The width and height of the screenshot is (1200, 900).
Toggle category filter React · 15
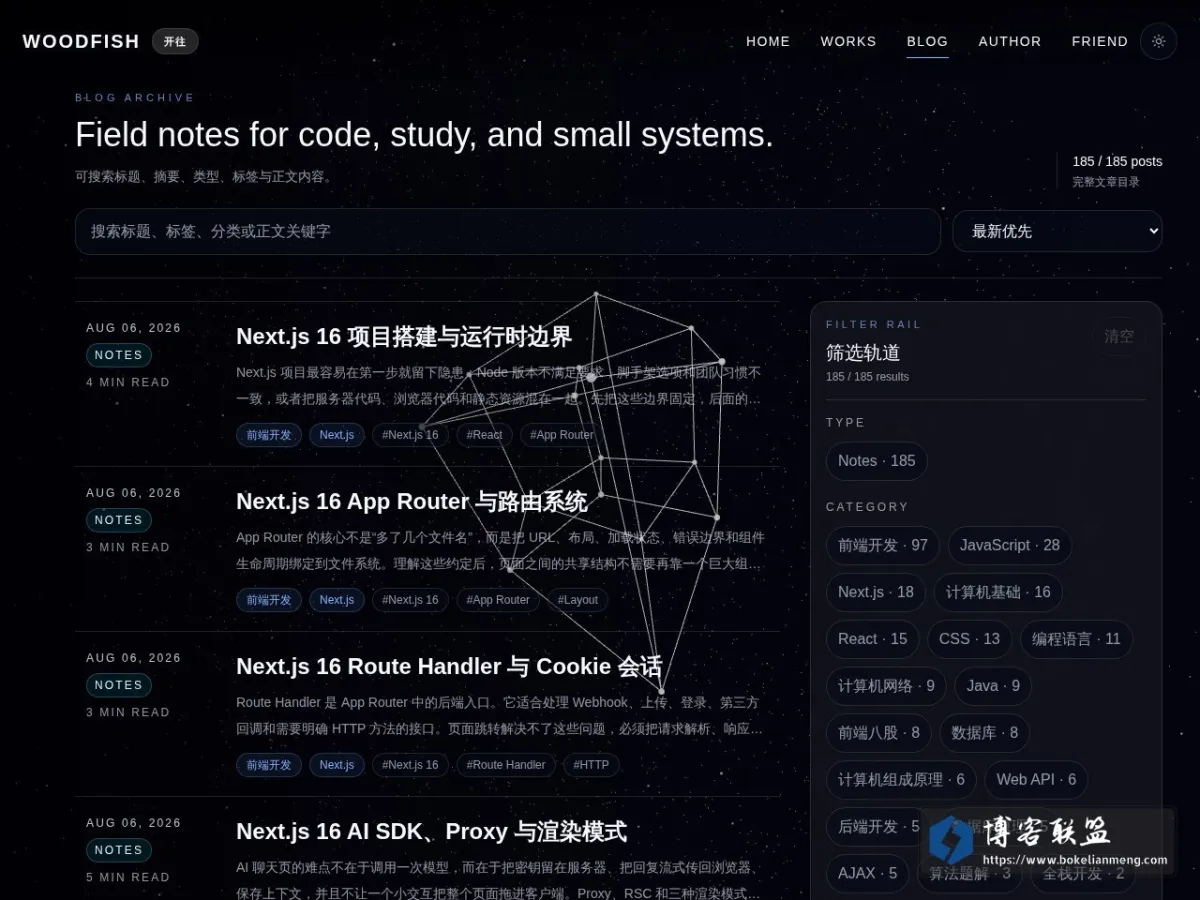click(x=873, y=639)
